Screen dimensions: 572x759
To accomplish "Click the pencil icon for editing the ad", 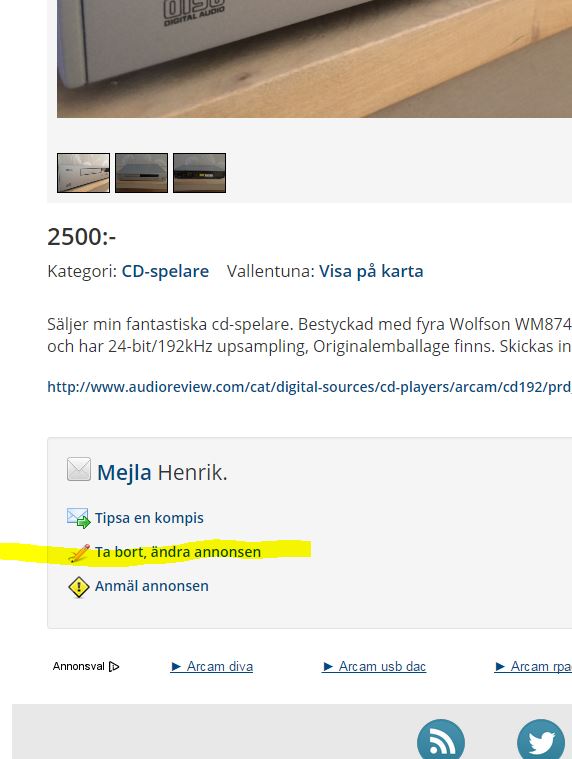I will tap(79, 553).
